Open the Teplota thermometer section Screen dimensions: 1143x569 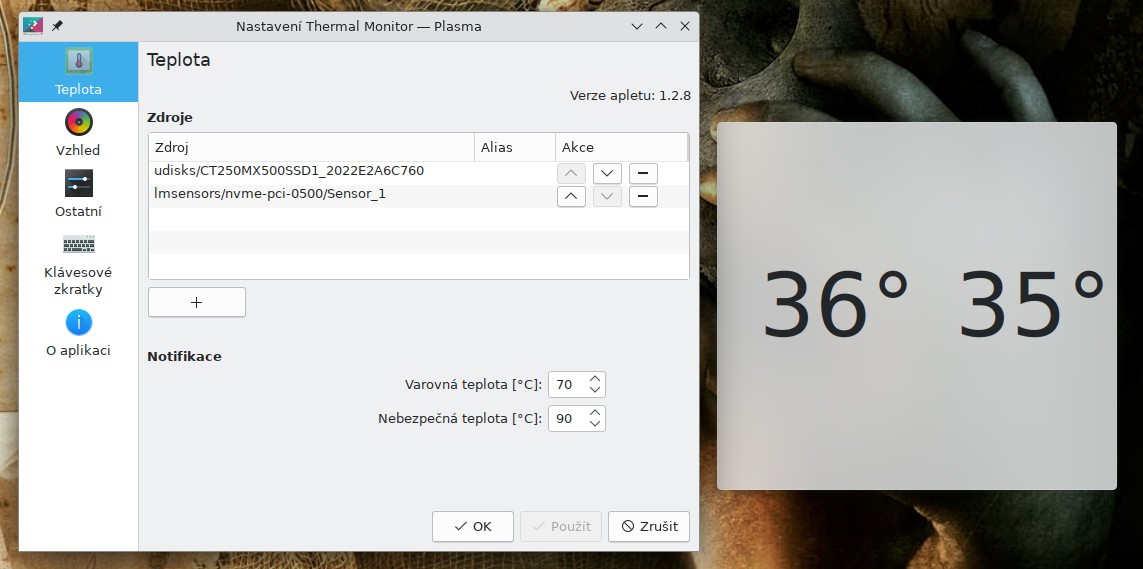pos(78,72)
